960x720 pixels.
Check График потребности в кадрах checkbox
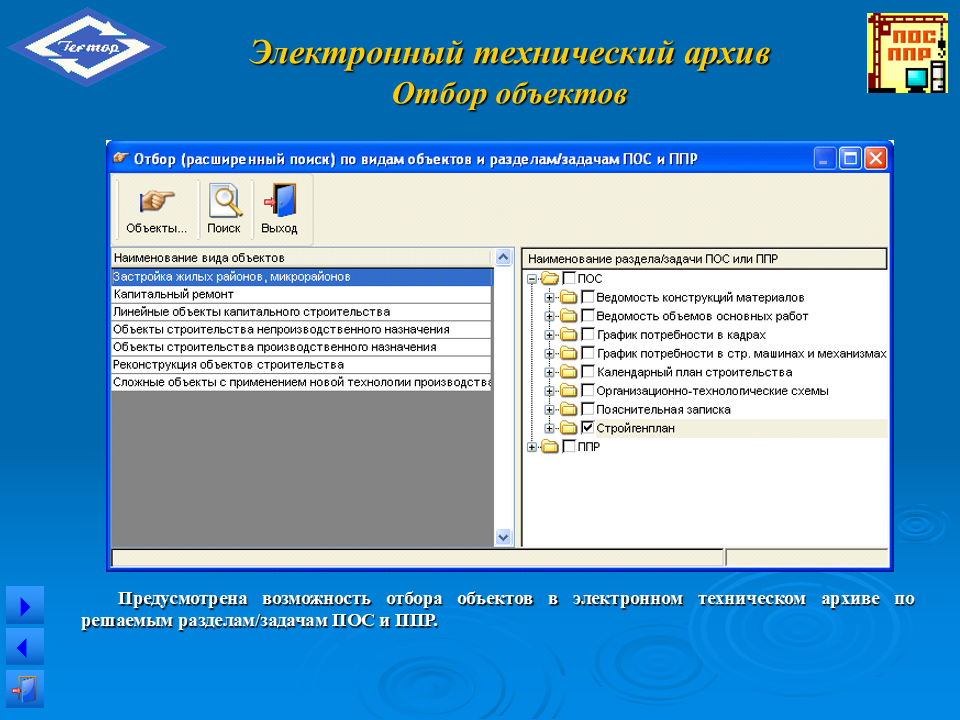click(x=588, y=334)
